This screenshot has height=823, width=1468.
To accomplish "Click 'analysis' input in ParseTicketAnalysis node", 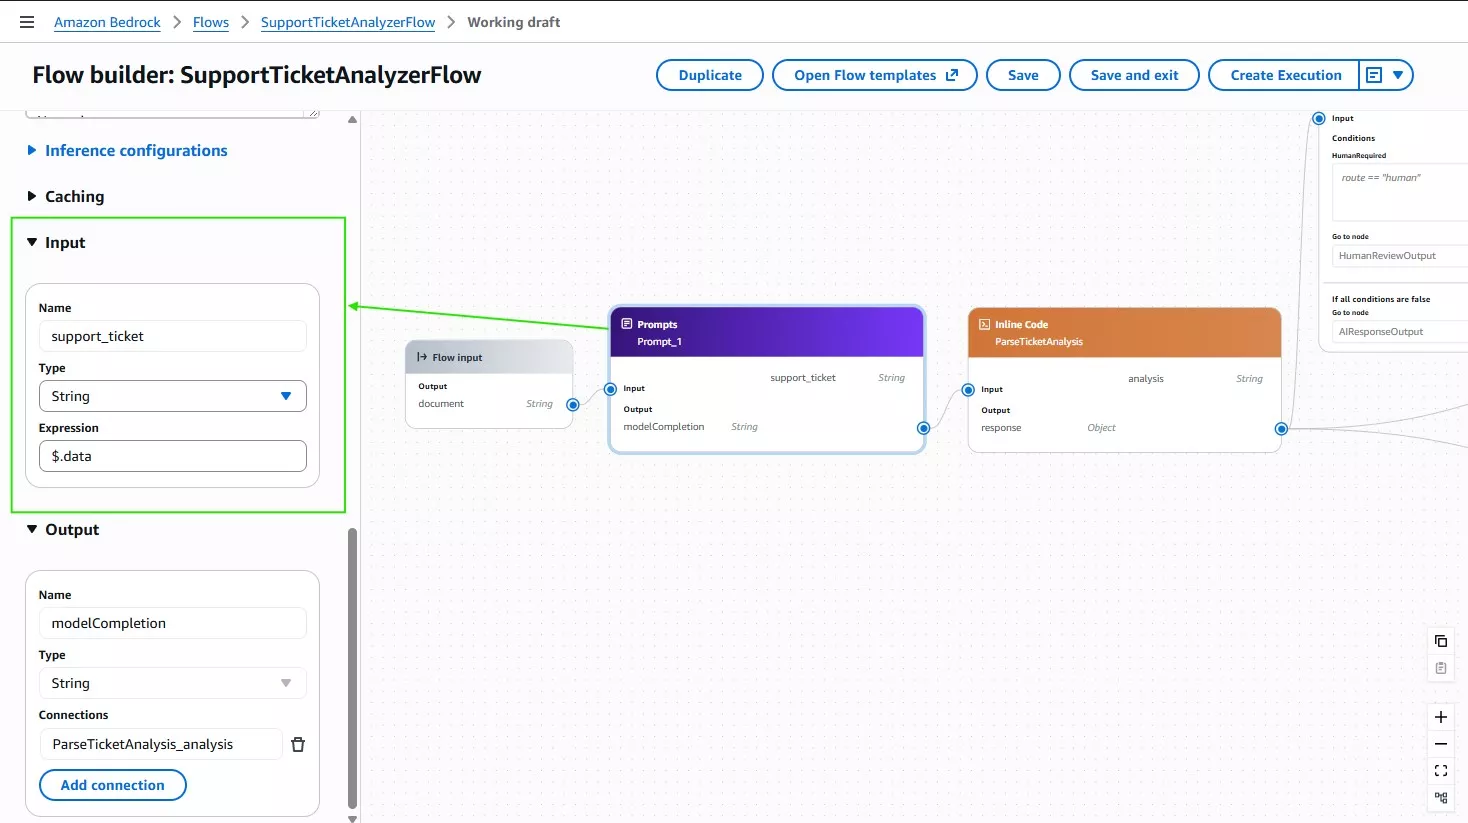I will [1146, 379].
